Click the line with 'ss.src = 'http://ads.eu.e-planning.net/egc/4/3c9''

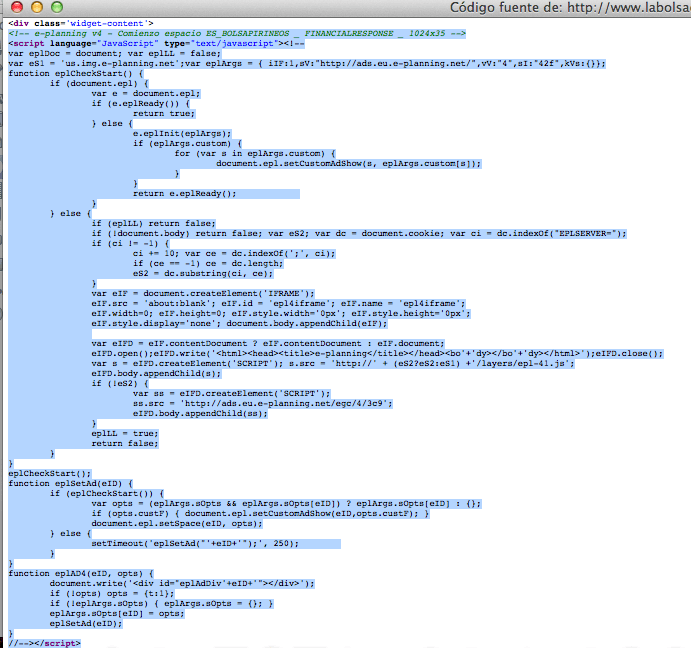(x=263, y=403)
